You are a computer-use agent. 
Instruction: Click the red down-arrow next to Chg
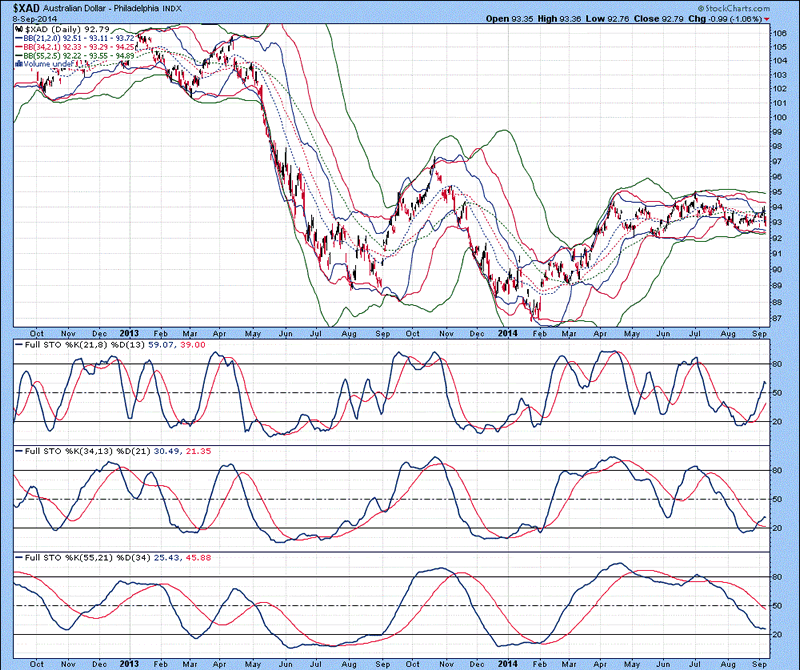click(767, 19)
